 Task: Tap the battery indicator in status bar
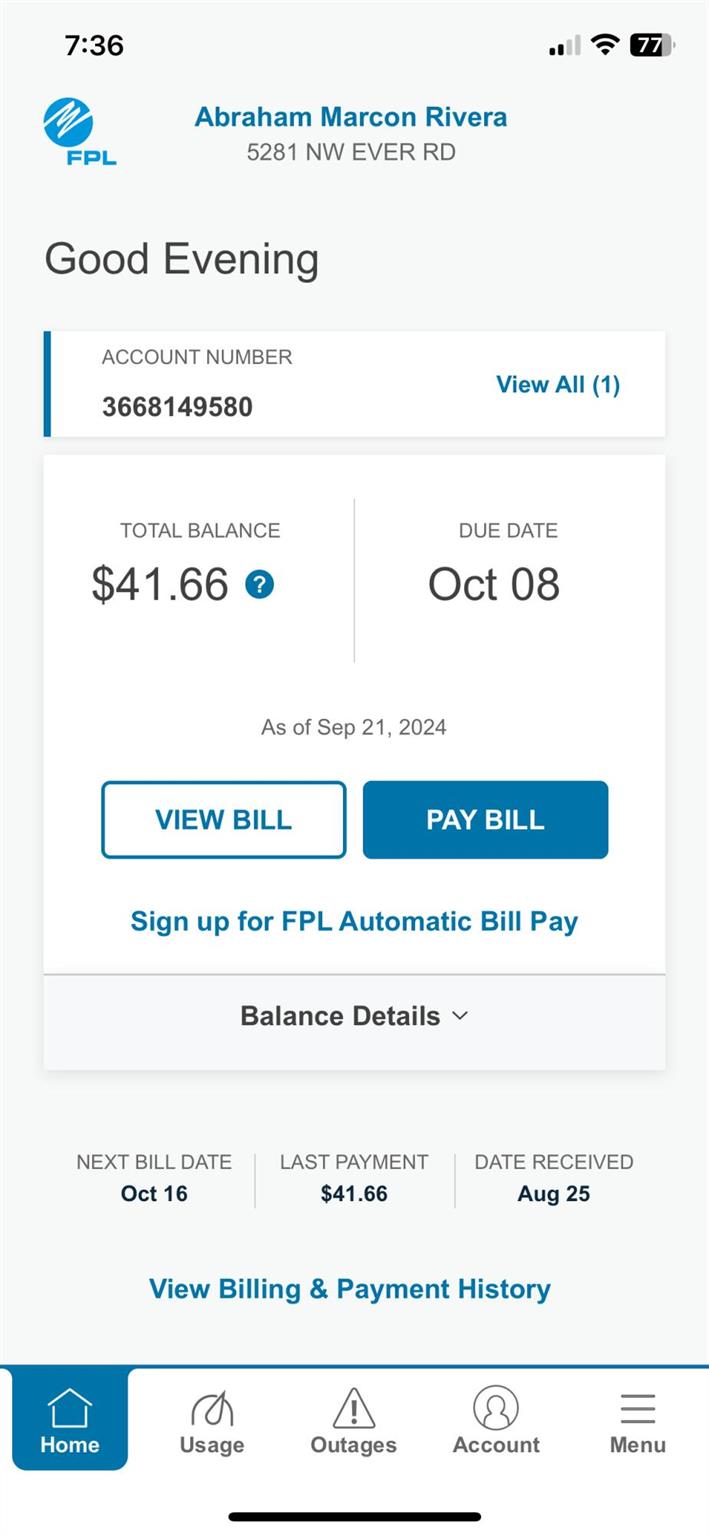(x=652, y=45)
